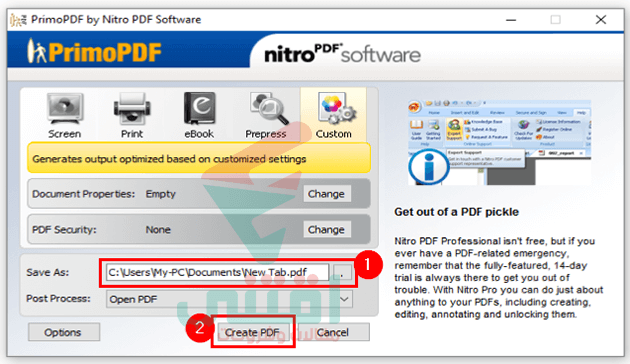Viewport: 630px width, 364px height.
Task: Click the Save As file path field
Action: pyautogui.click(x=217, y=272)
